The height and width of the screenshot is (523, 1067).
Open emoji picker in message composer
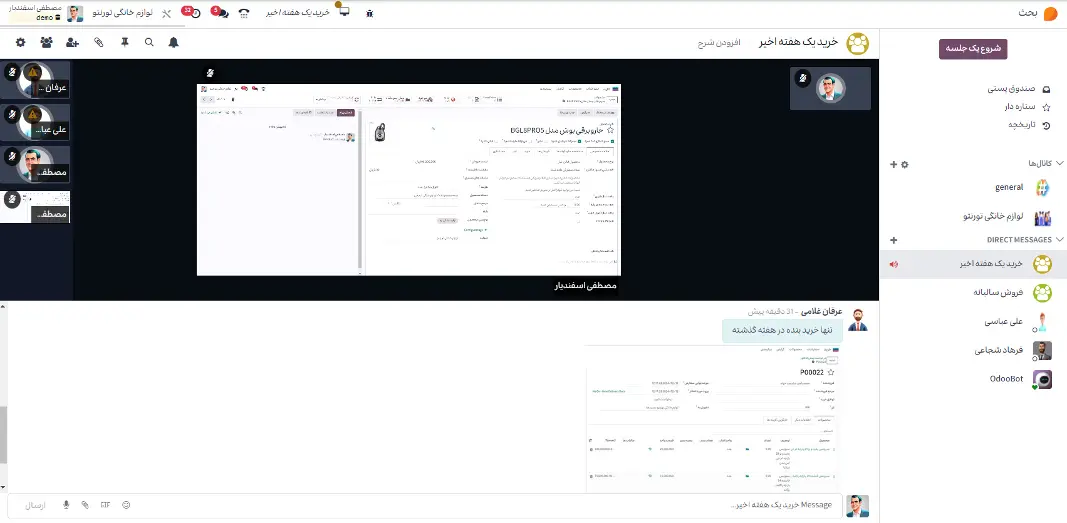tap(126, 505)
